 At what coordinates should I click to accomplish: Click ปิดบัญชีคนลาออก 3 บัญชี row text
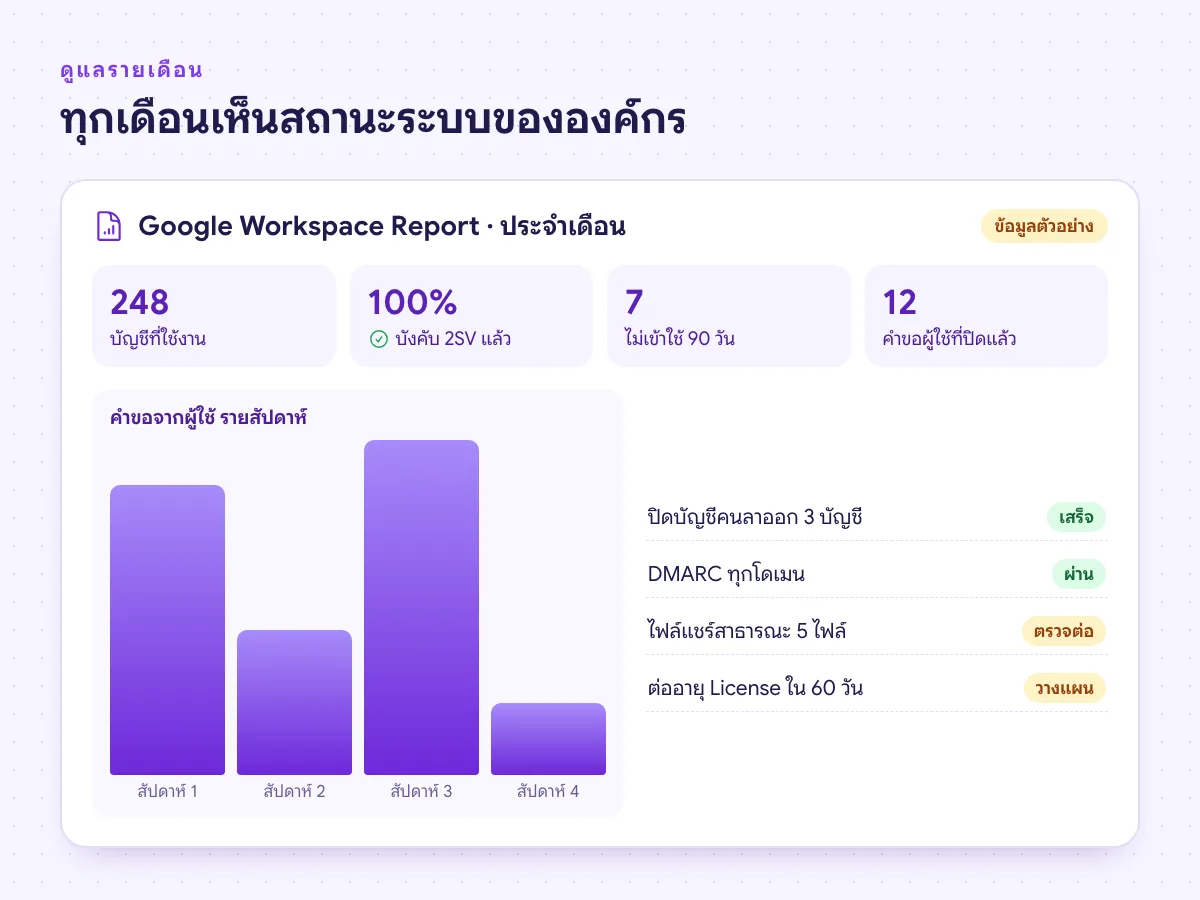pos(755,517)
